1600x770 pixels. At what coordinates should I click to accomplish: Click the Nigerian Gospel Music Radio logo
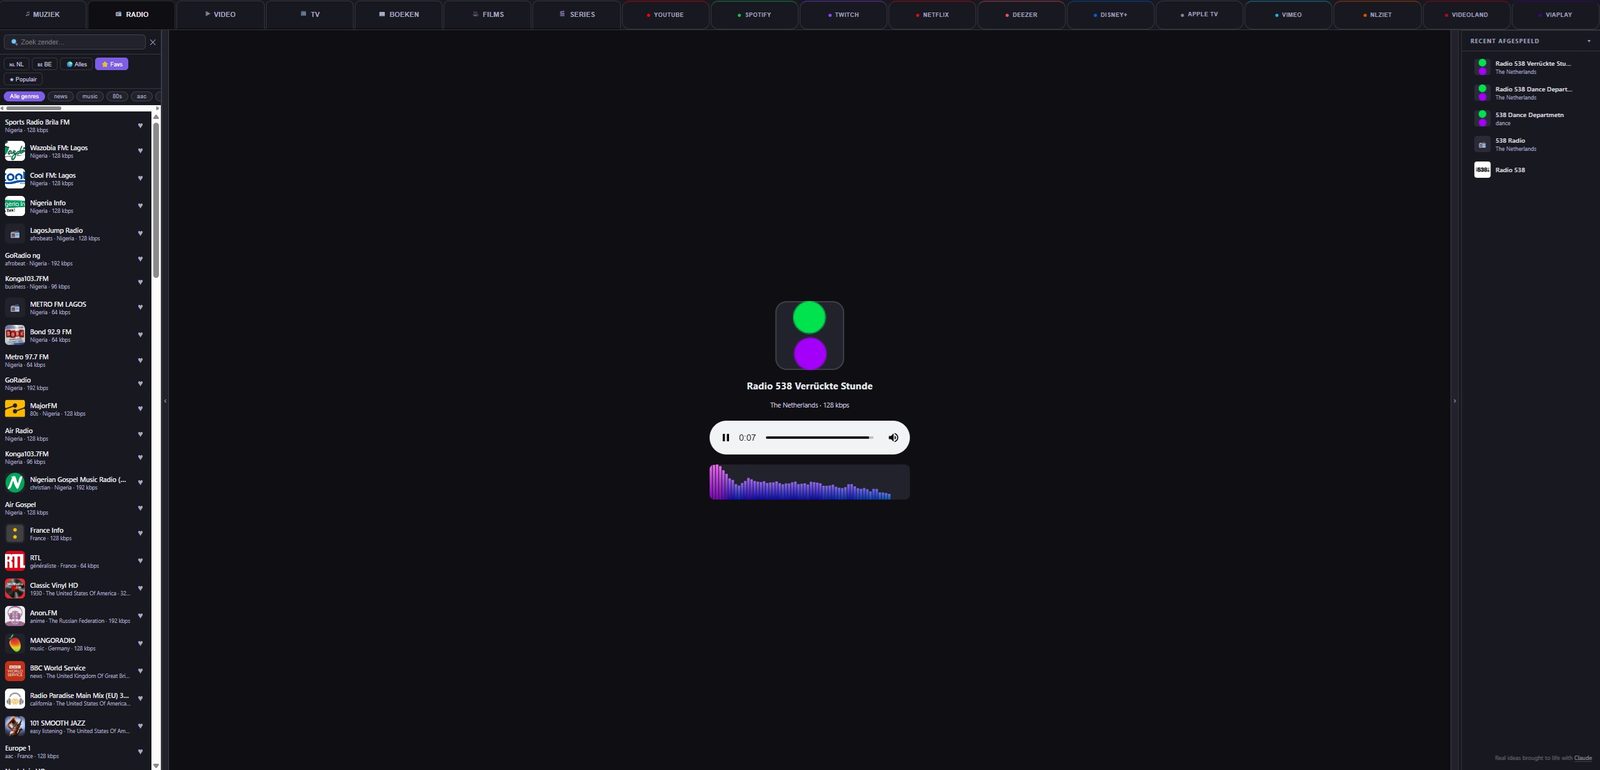tap(15, 483)
